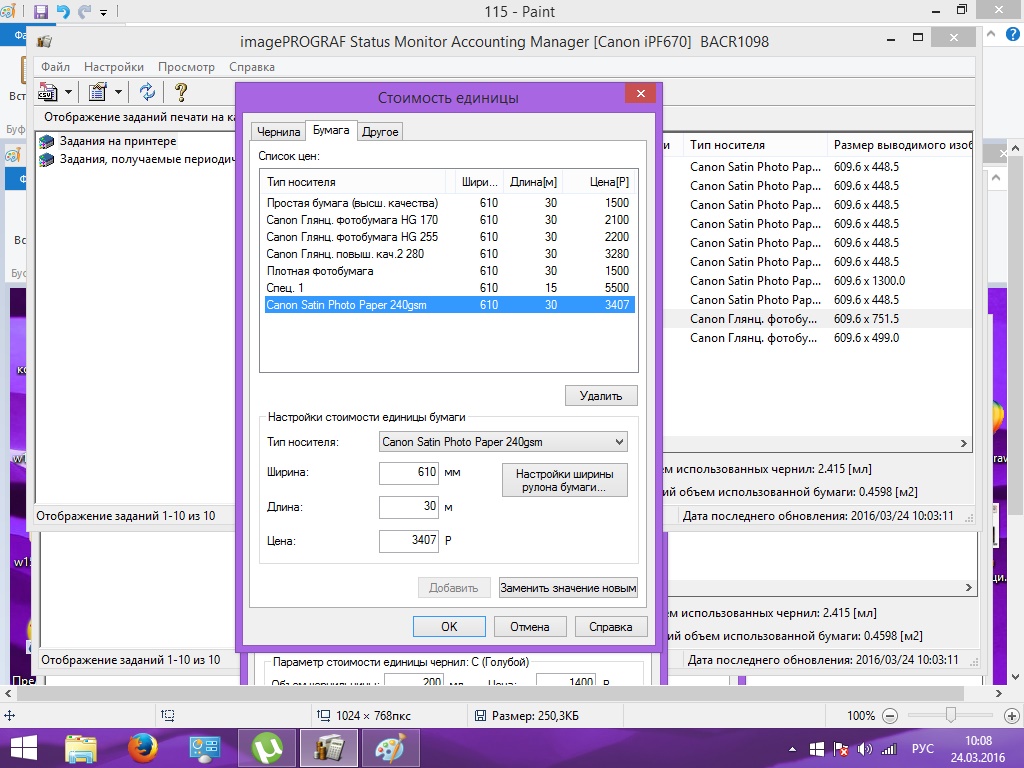Click the Paint palette icon in the taskbar

tap(390, 748)
